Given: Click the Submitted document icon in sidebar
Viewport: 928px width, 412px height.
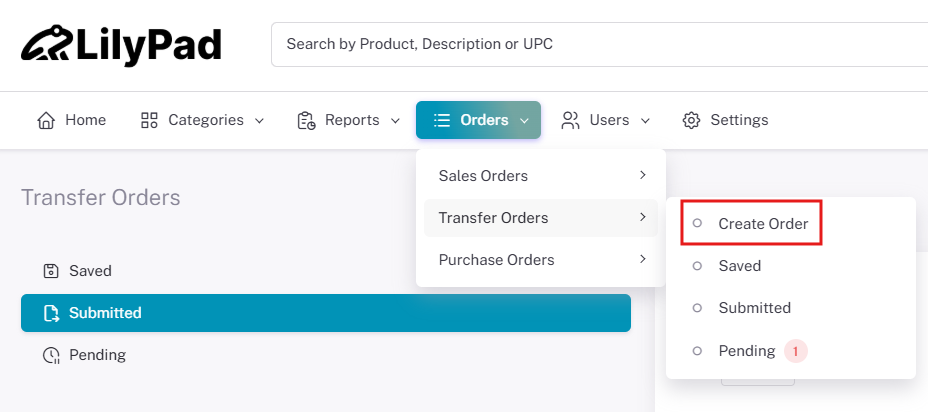Looking at the screenshot, I should 51,313.
